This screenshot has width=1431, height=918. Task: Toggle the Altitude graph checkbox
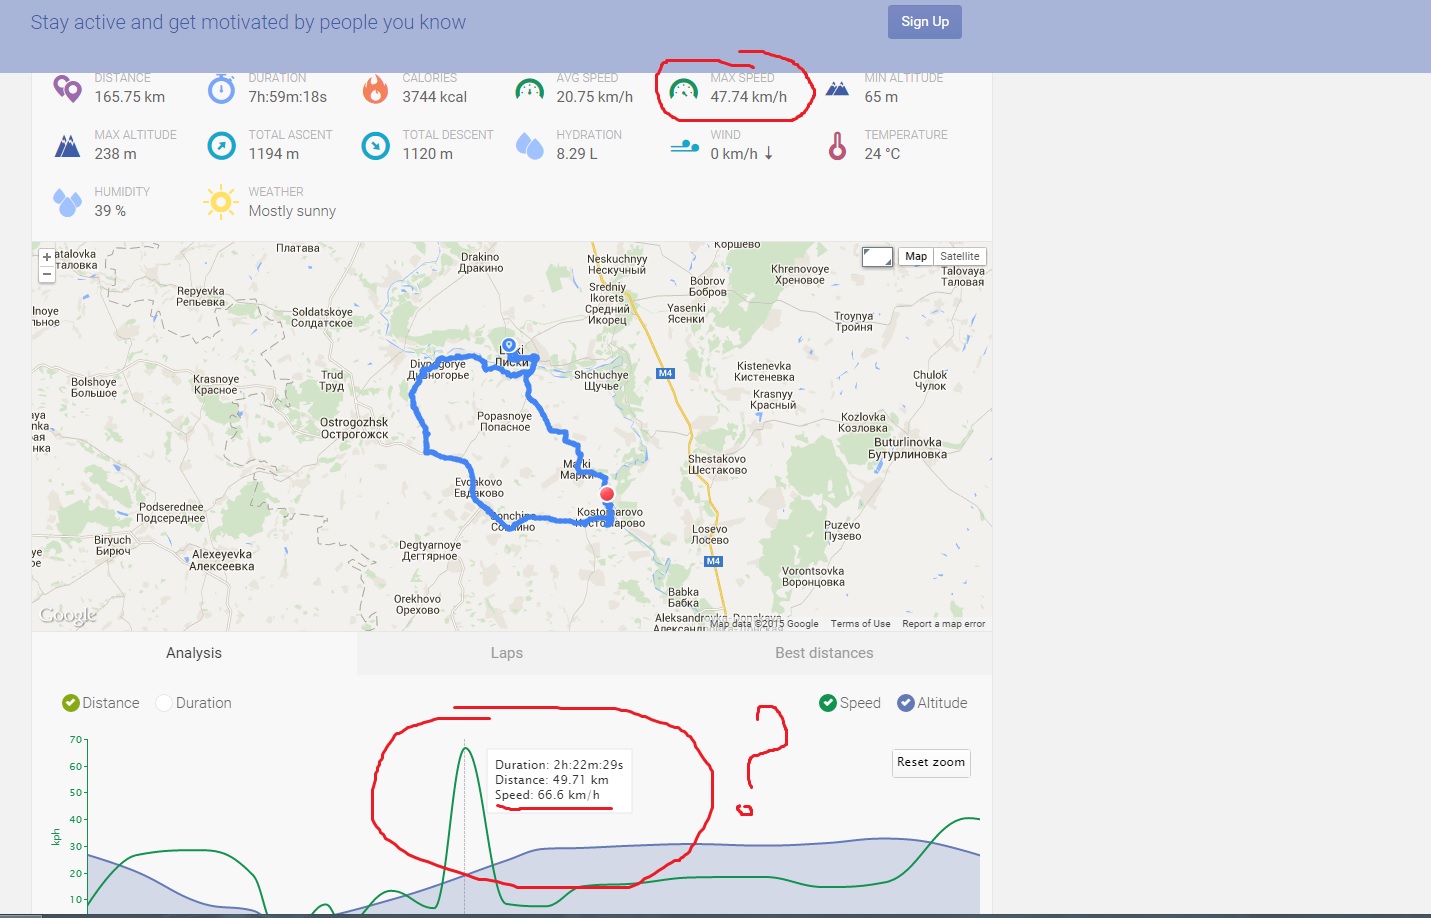pos(905,703)
